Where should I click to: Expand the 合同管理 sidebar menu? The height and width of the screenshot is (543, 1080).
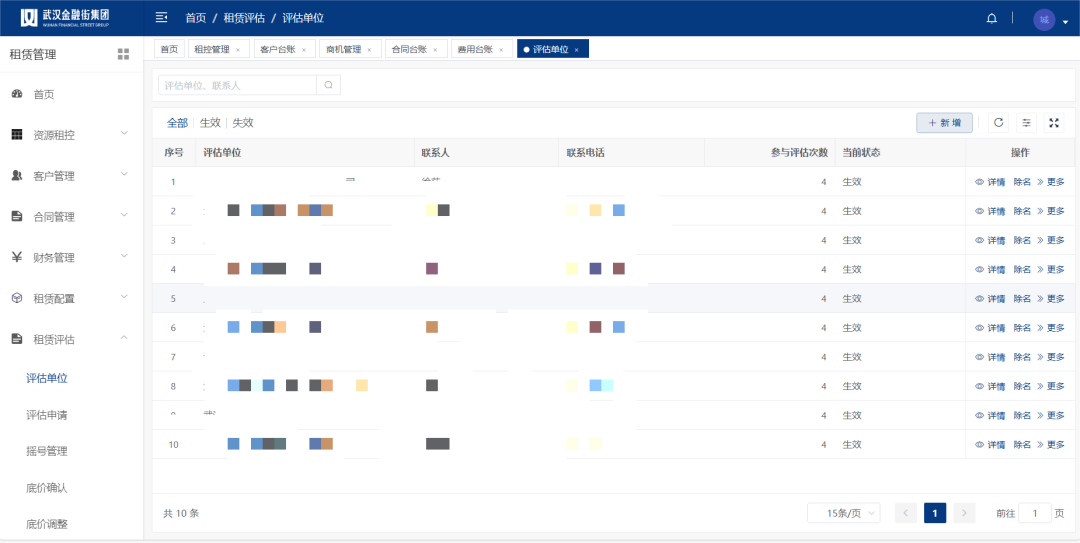pos(124,214)
